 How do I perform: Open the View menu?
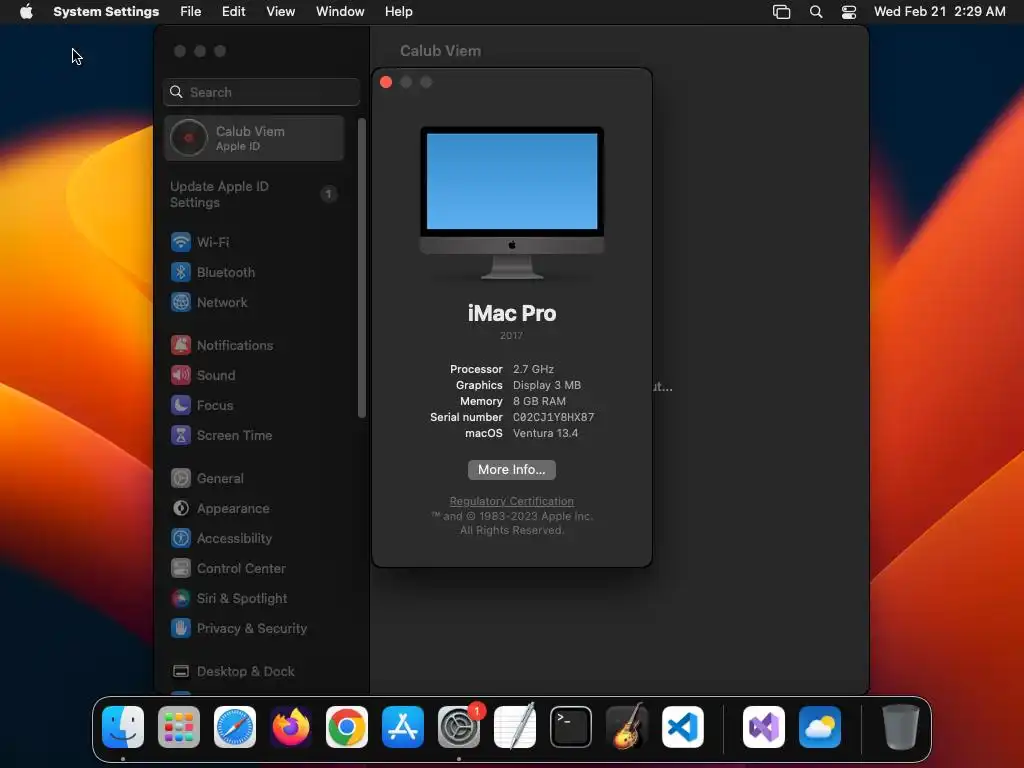281,12
